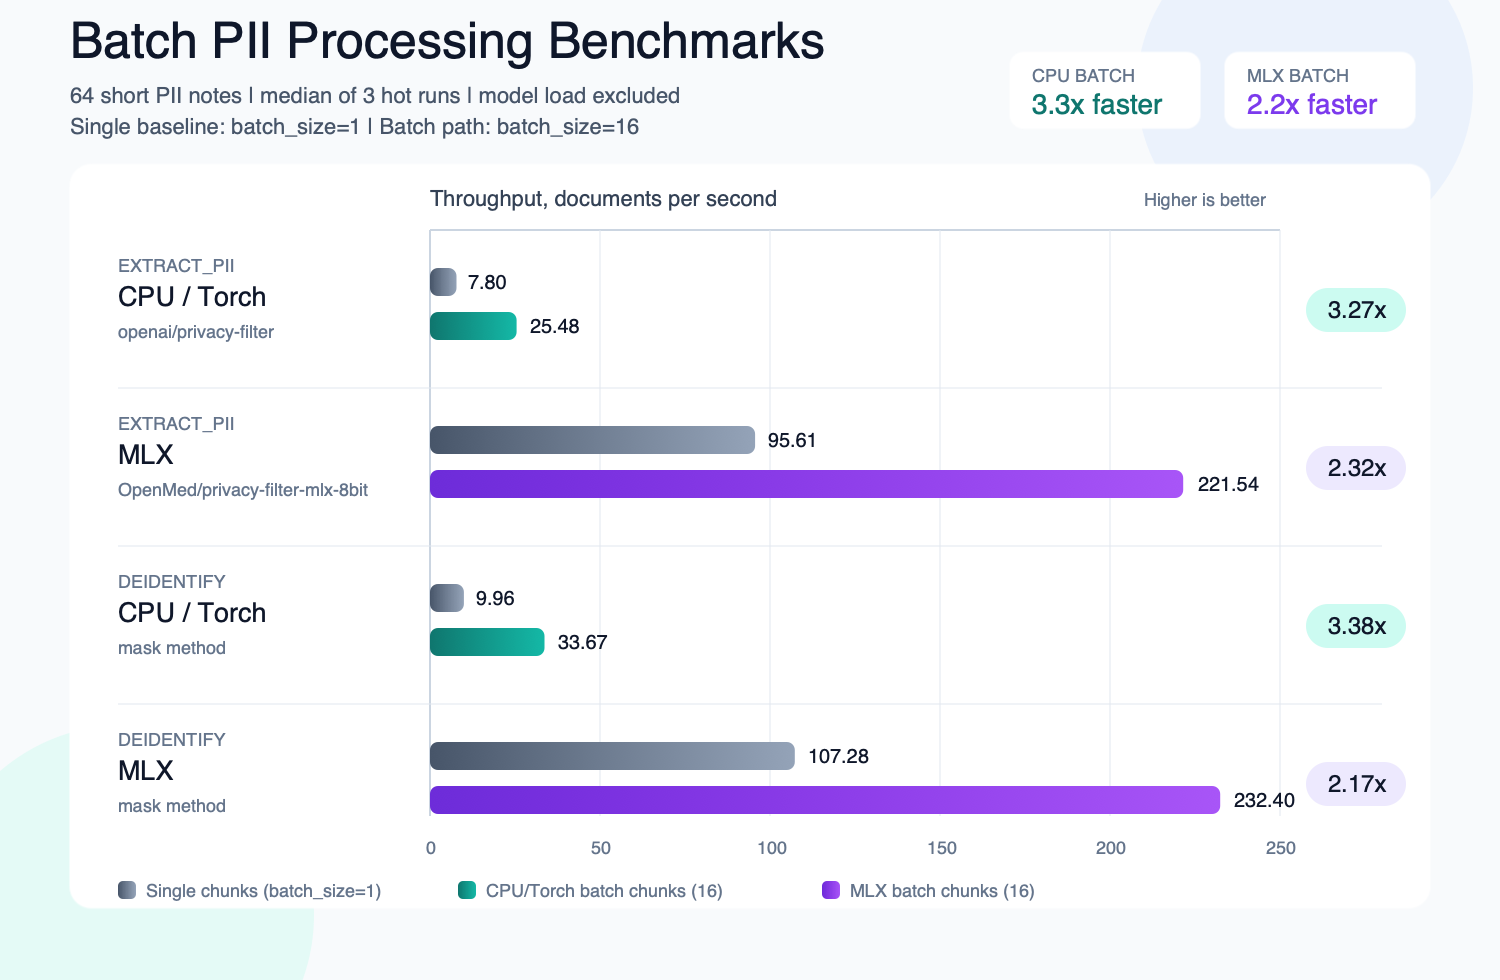The width and height of the screenshot is (1500, 980).
Task: Click the value label 7.80
Action: [x=487, y=282]
